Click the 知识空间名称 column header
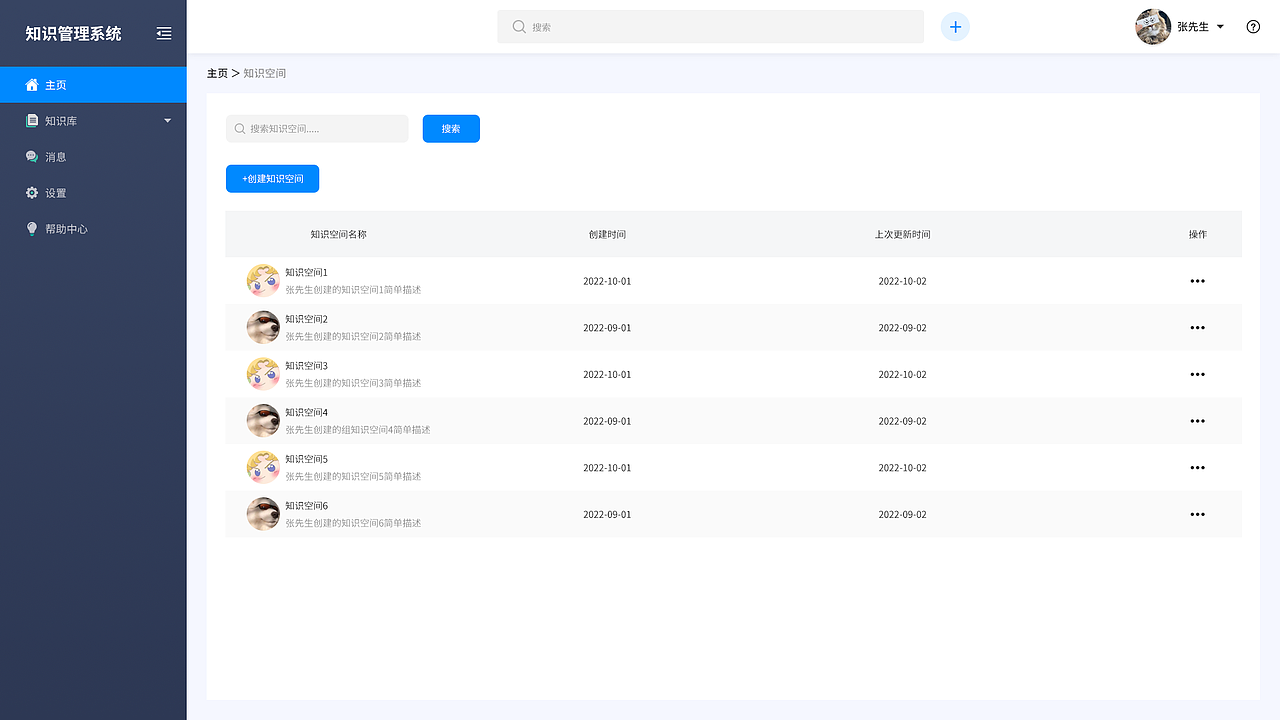This screenshot has height=720, width=1280. [x=339, y=234]
